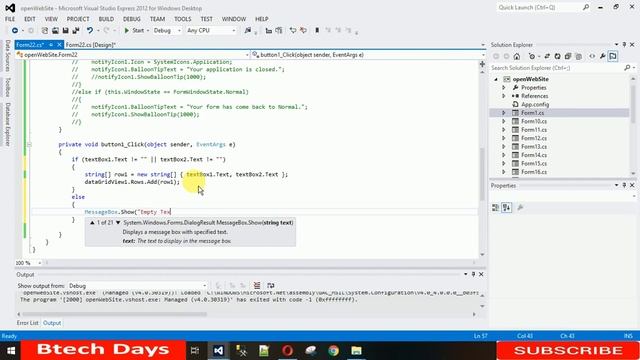
Task: Toggle auto-hide pin on Output panel
Action: [x=473, y=274]
